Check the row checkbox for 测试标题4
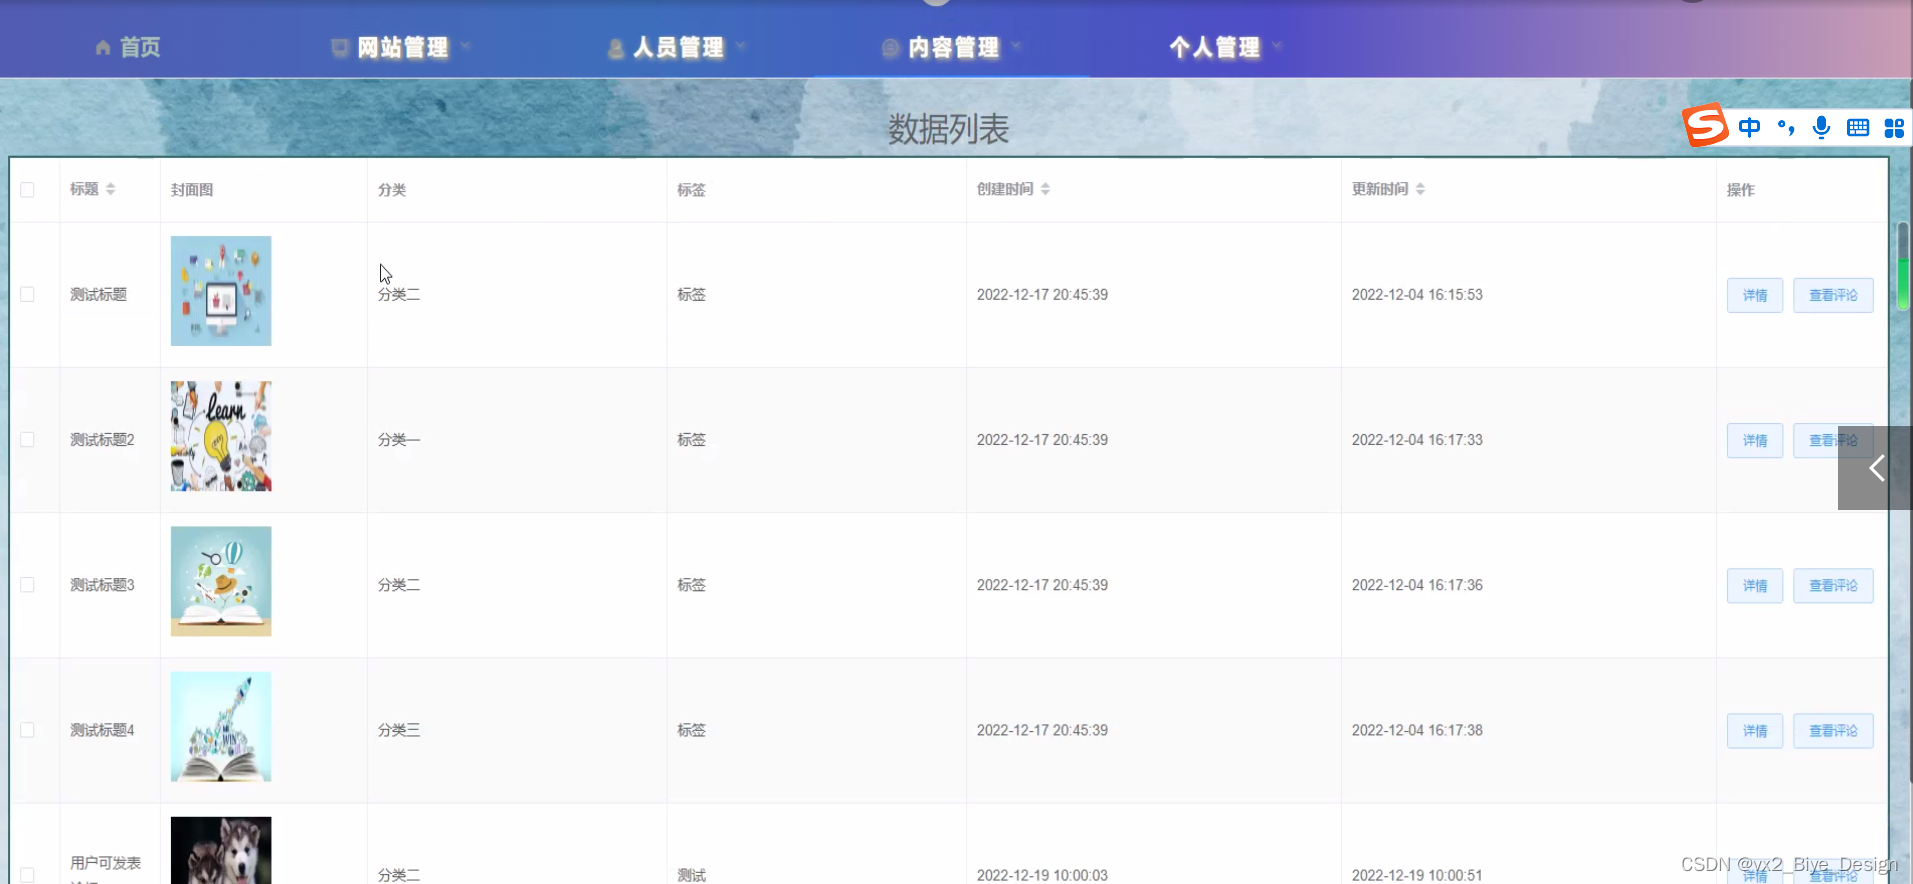This screenshot has height=884, width=1913. 27,730
